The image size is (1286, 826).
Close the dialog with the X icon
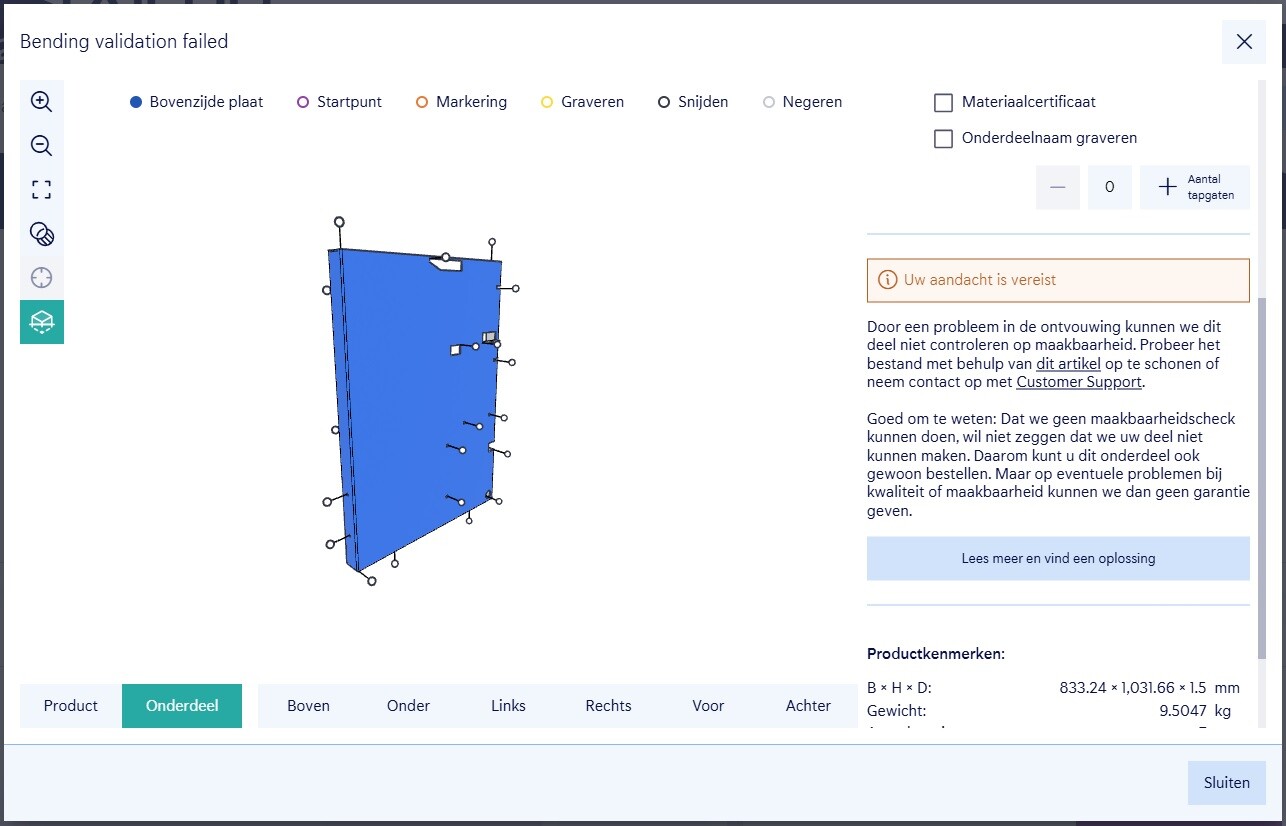click(1243, 42)
